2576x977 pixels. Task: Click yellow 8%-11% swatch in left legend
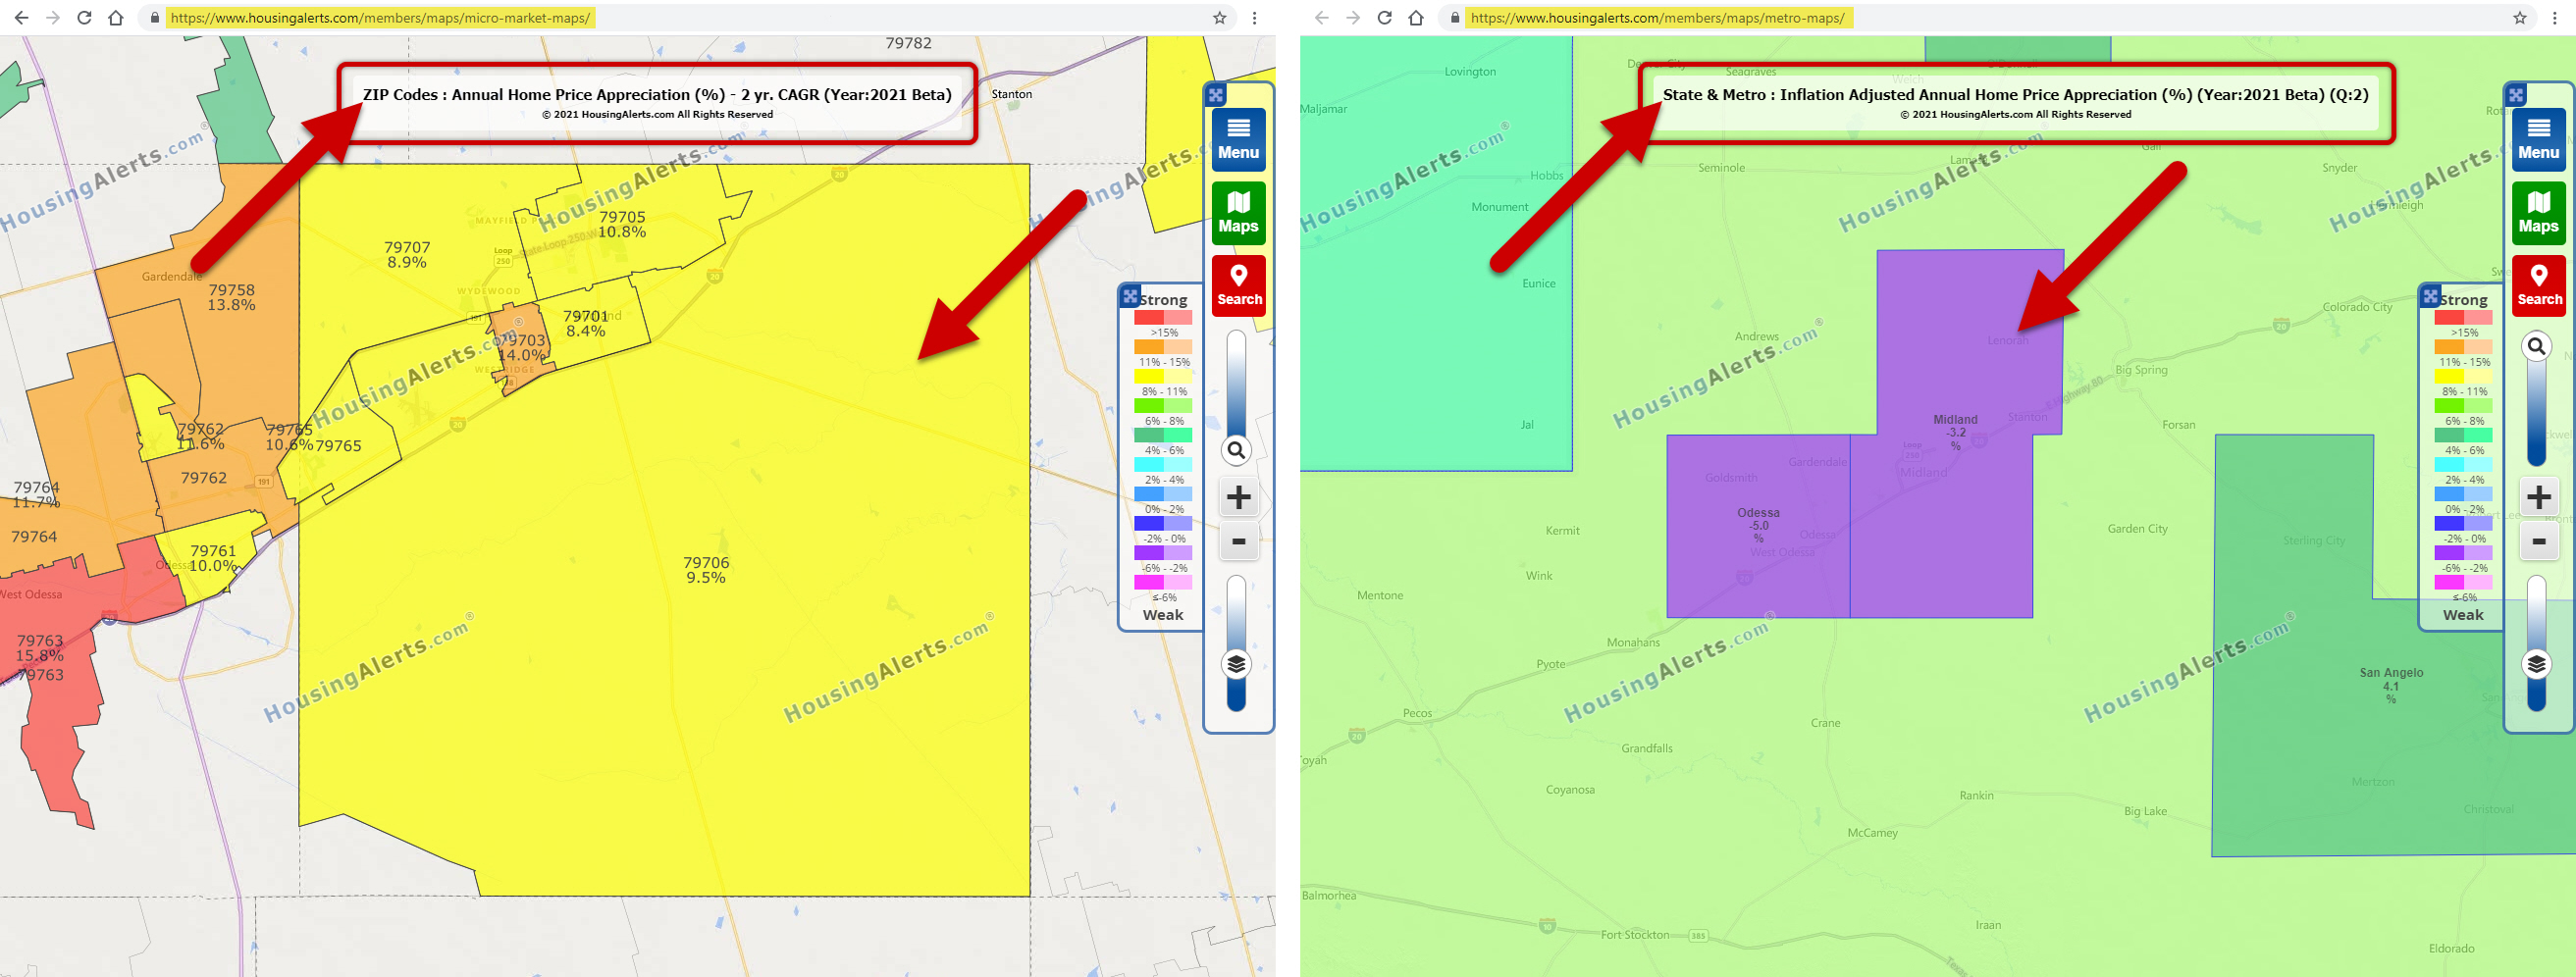pos(1162,376)
